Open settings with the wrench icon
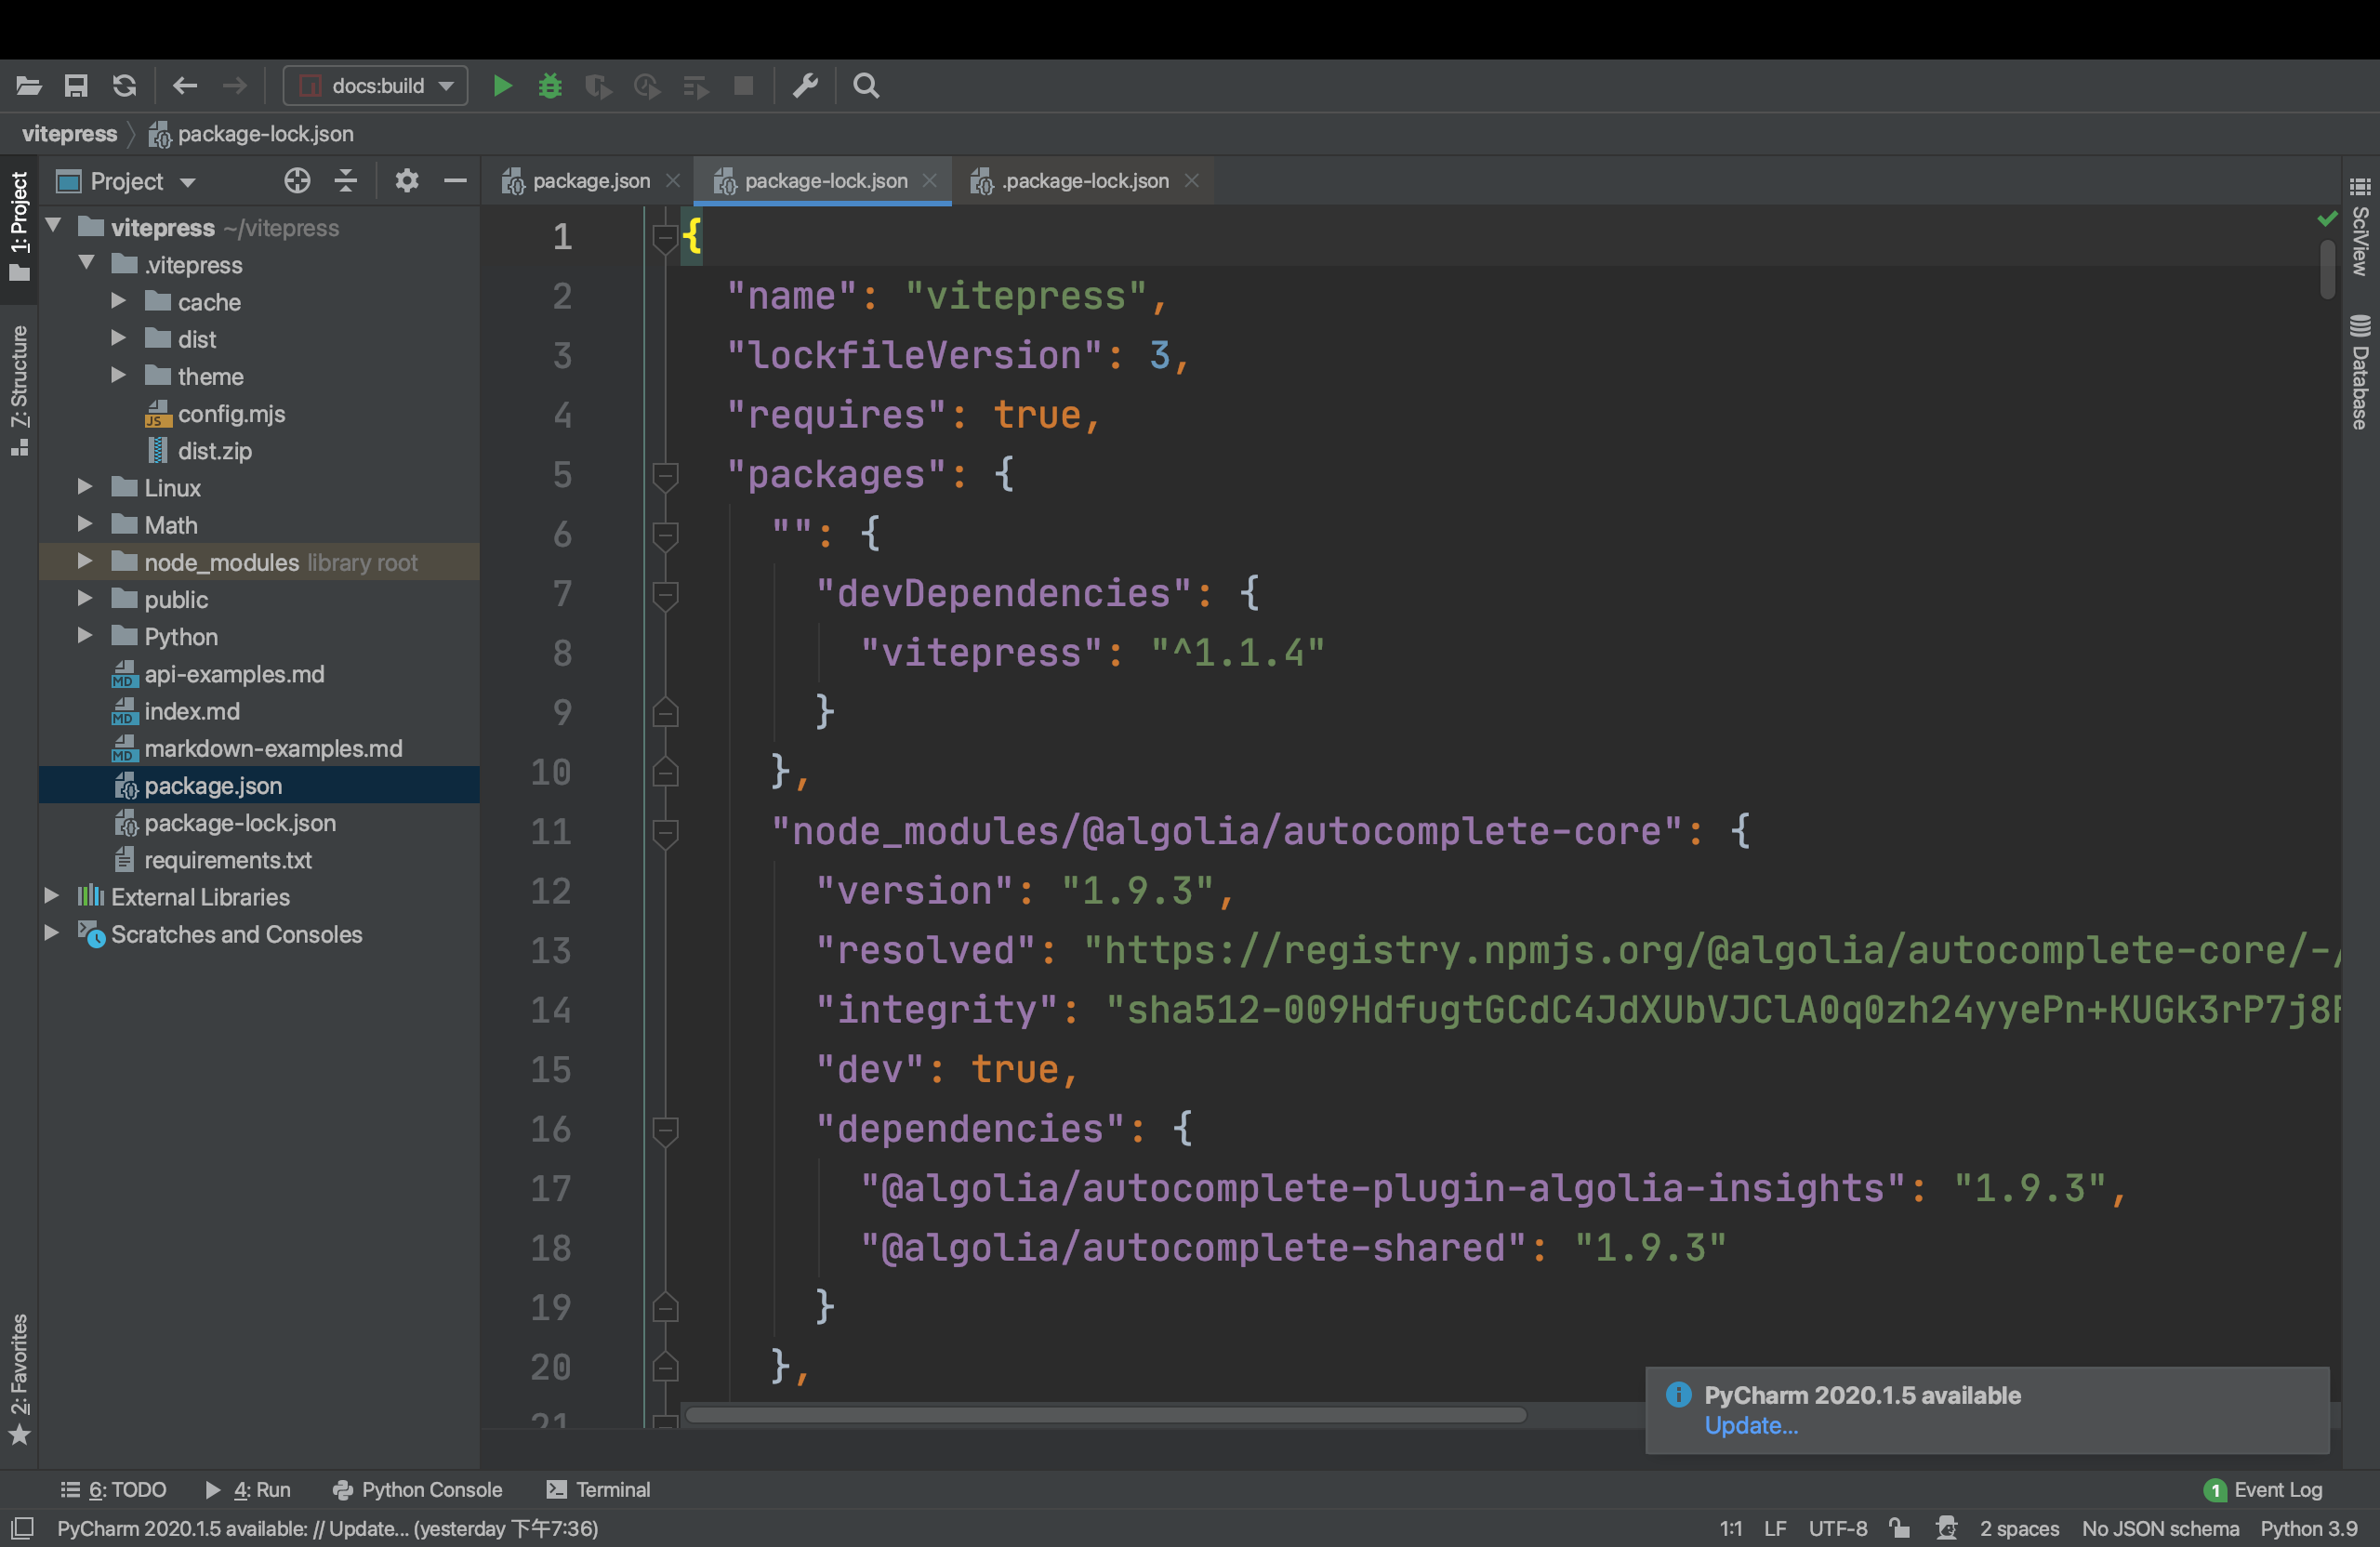This screenshot has height=1547, width=2380. [x=805, y=86]
